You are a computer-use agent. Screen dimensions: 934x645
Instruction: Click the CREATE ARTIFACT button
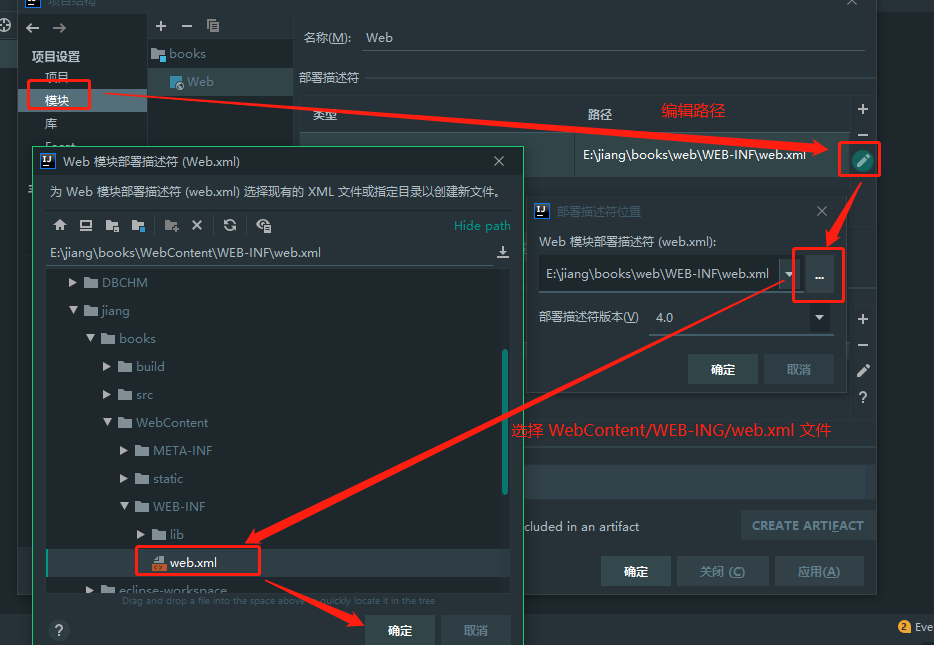807,525
